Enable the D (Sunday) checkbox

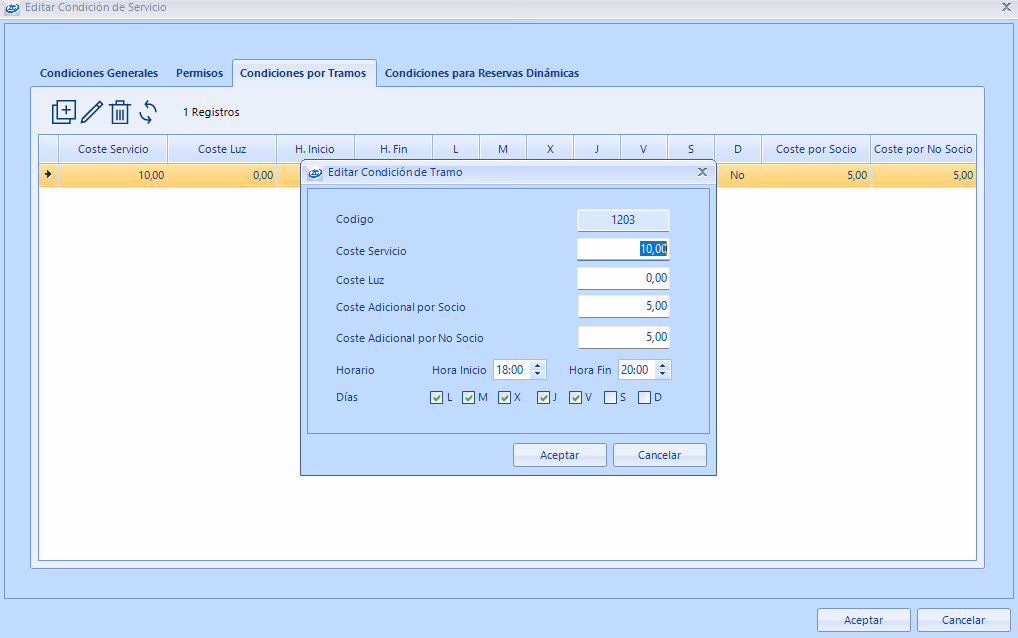click(644, 398)
